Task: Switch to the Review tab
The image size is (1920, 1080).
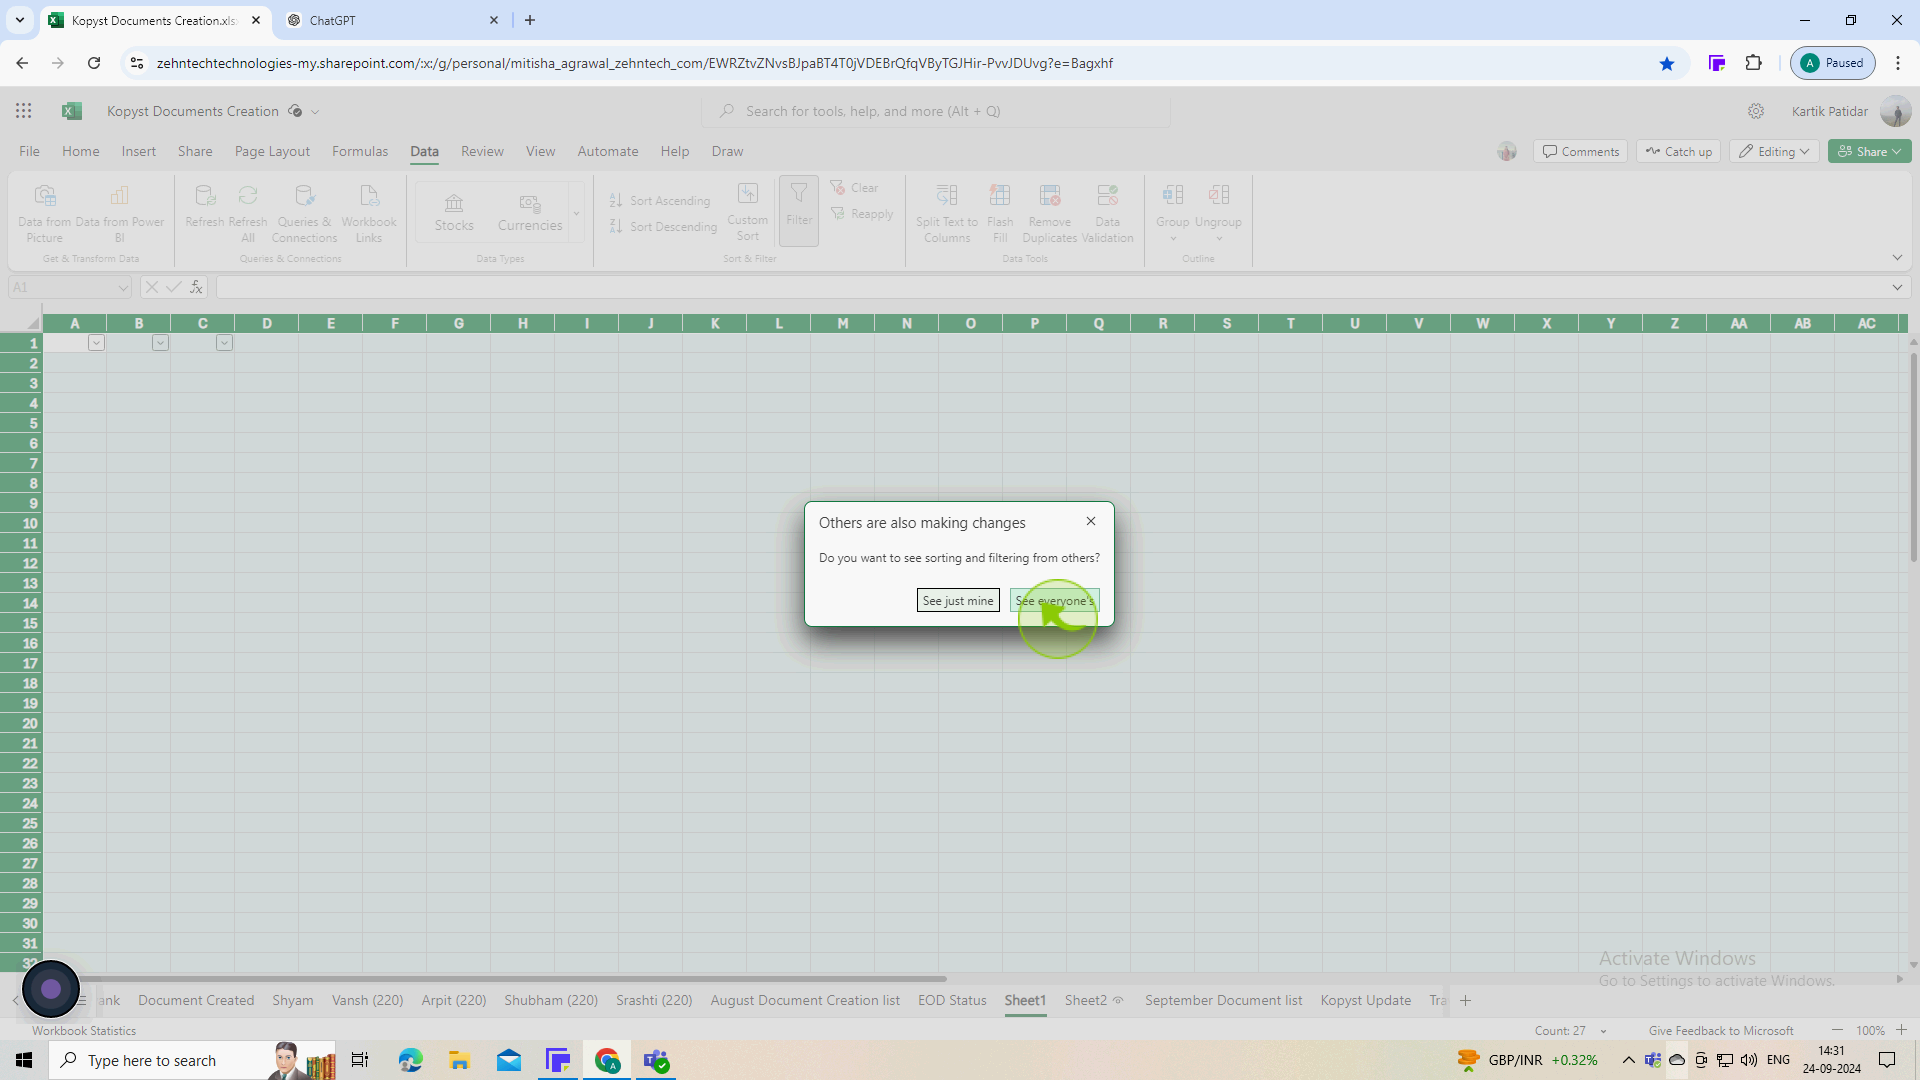Action: click(482, 151)
